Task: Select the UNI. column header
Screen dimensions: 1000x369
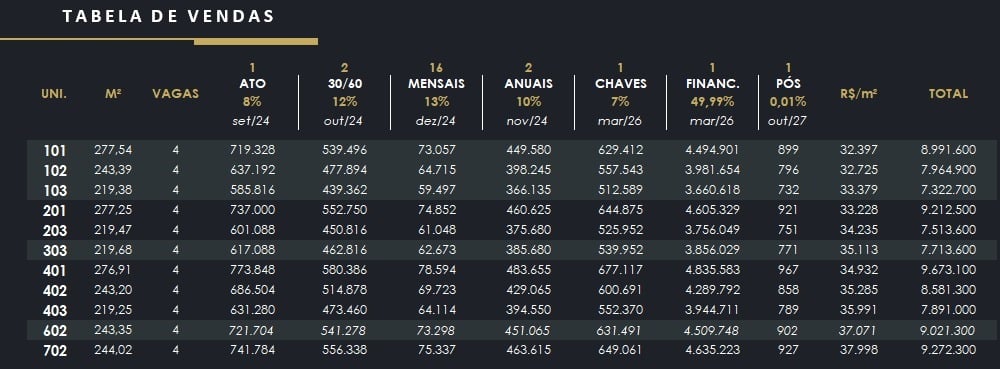Action: click(54, 94)
